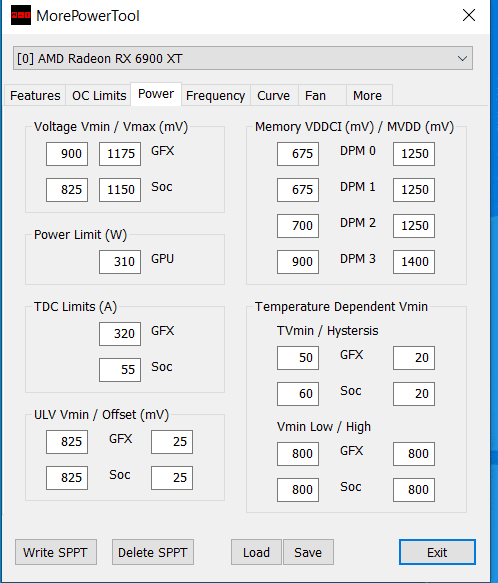
Task: Edit the GFX Vmin High field
Action: 414,454
